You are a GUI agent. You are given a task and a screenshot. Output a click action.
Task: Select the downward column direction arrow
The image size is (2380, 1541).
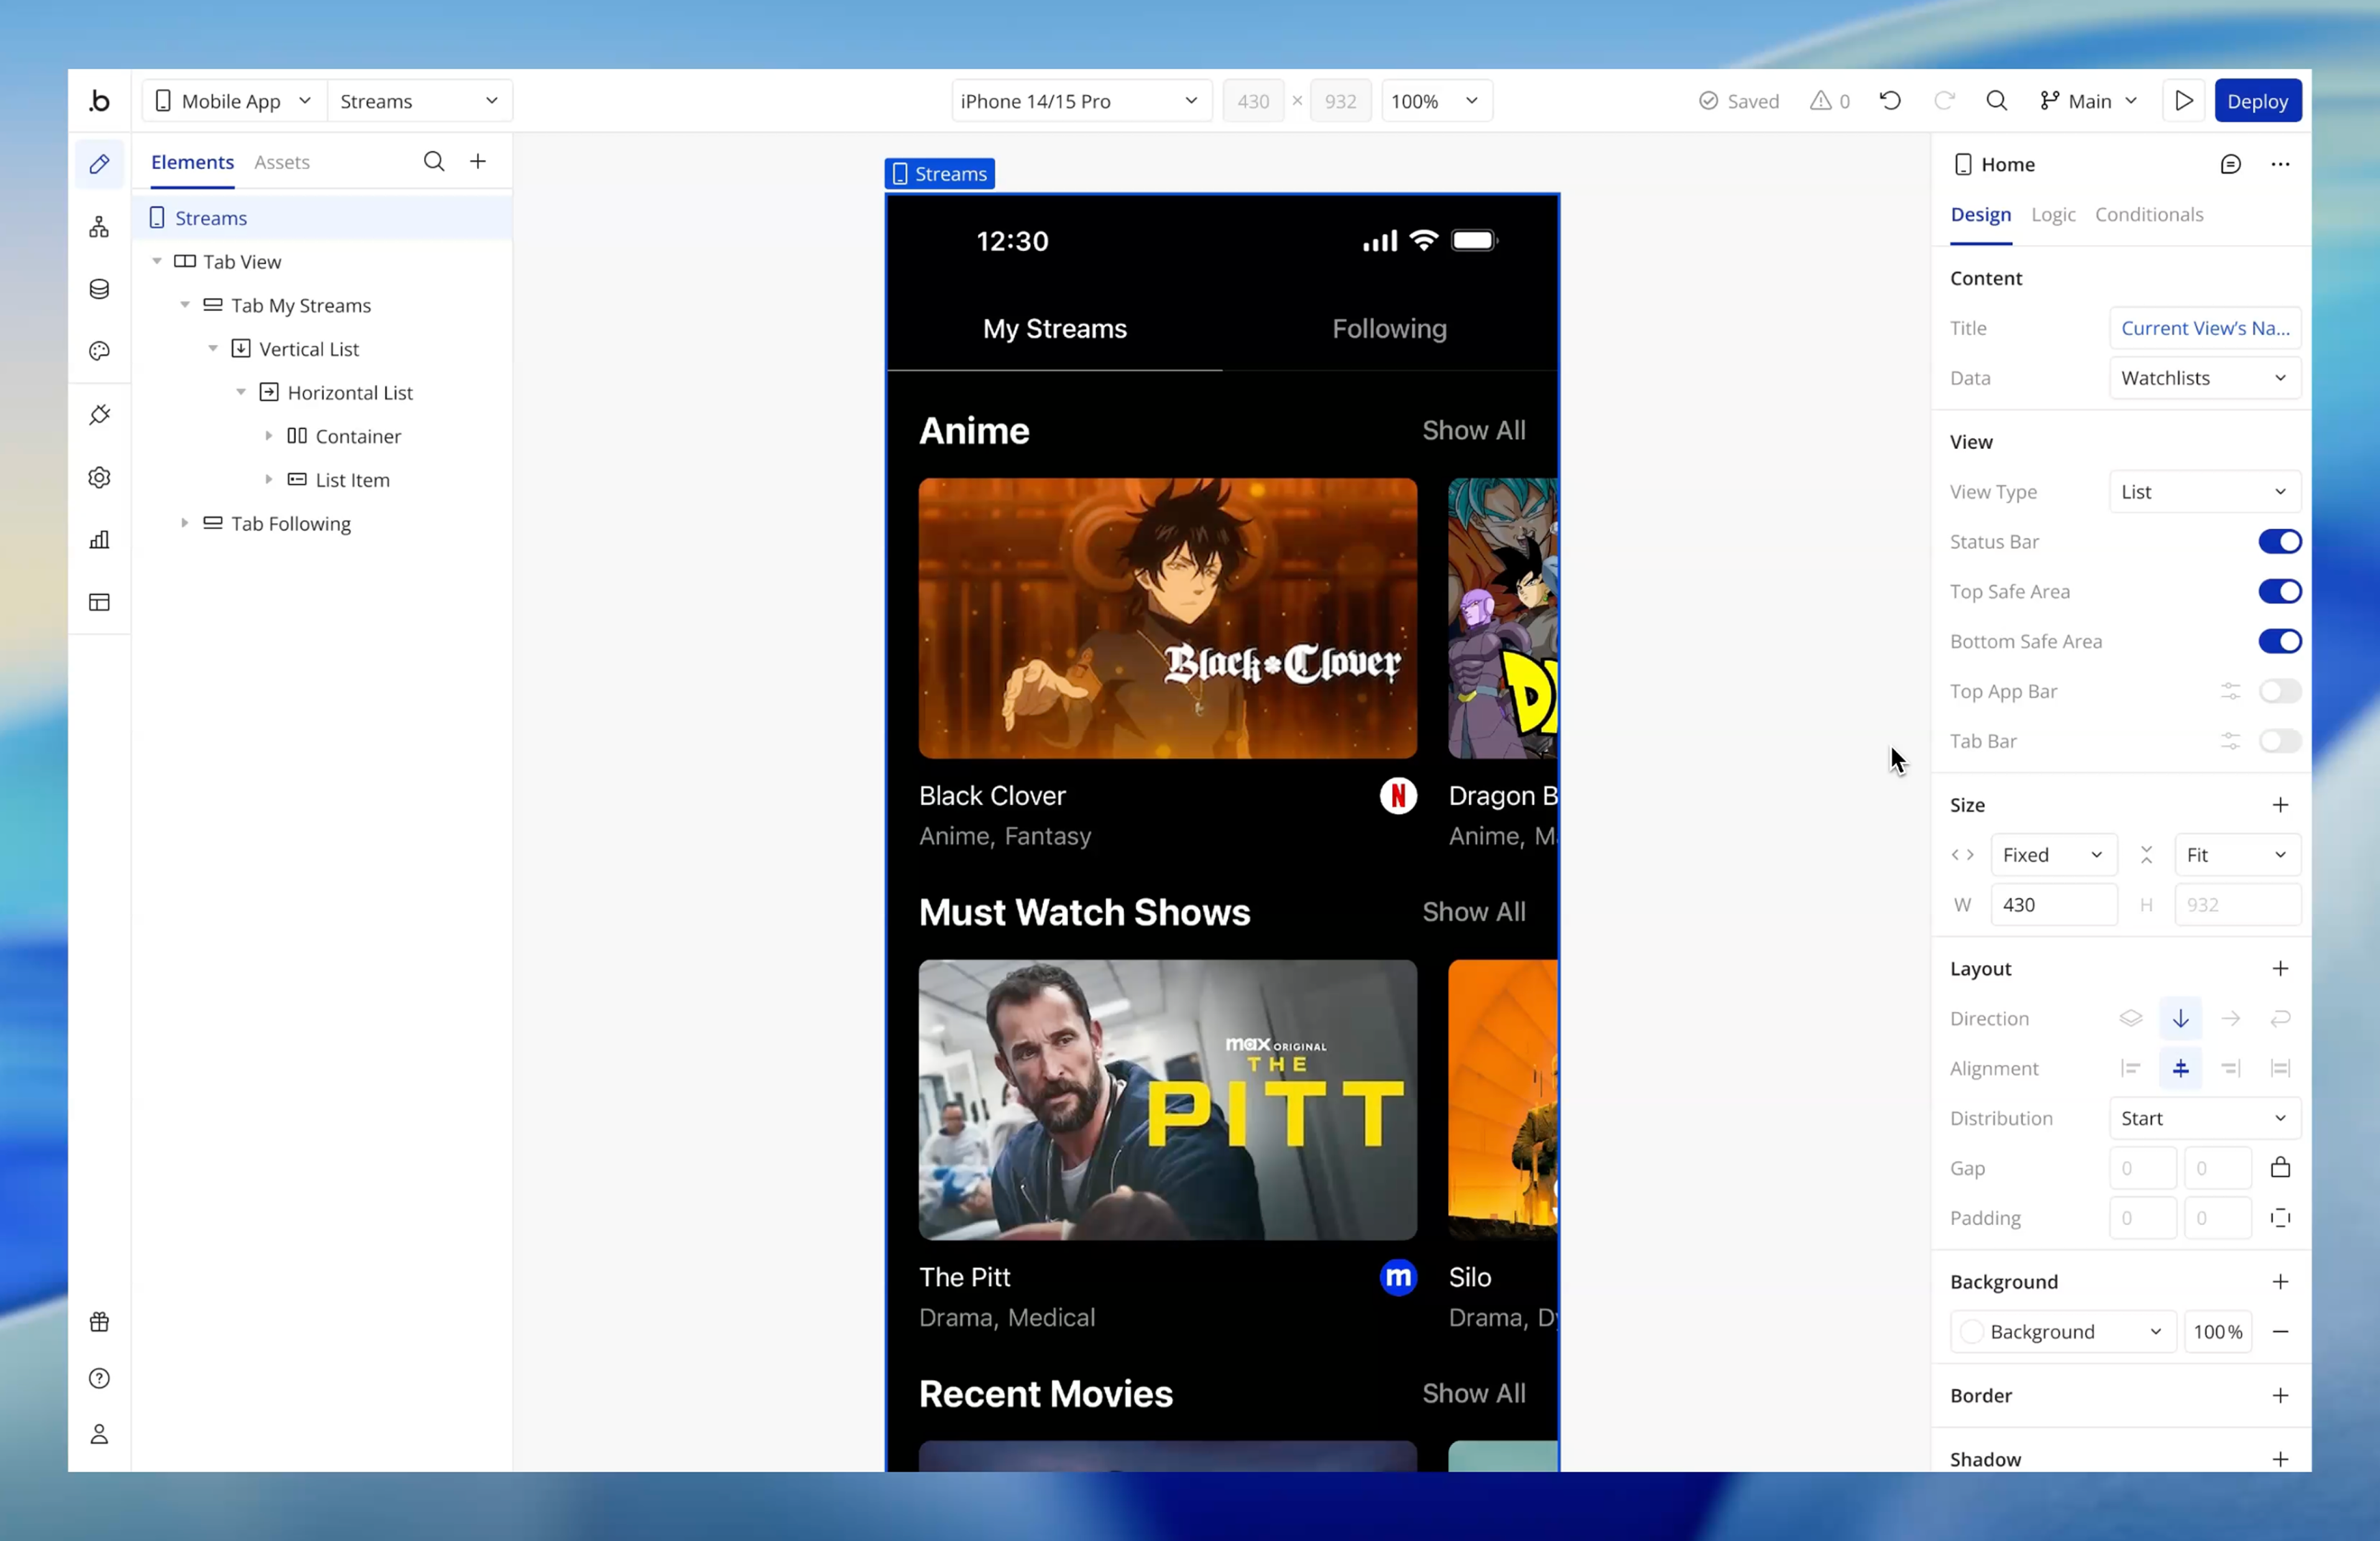pos(2181,1018)
